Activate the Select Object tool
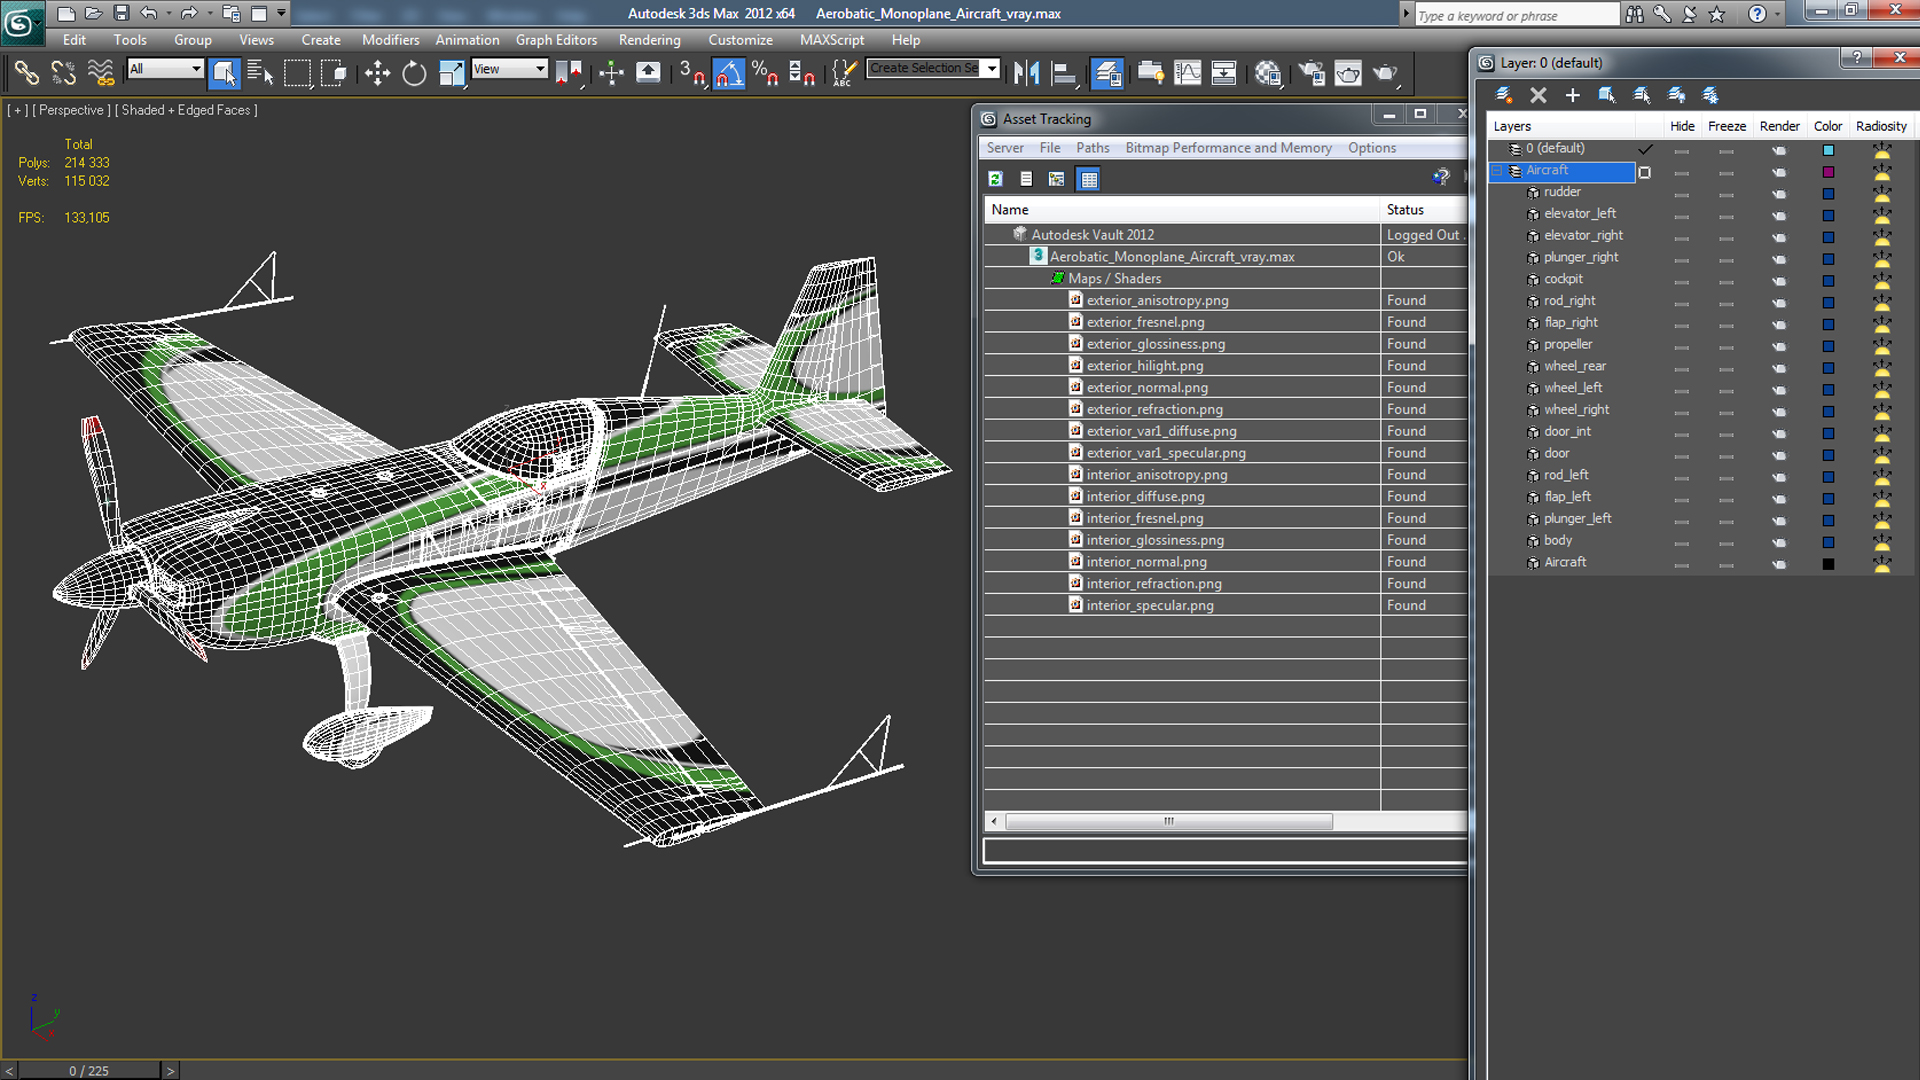The width and height of the screenshot is (1920, 1080). (224, 72)
